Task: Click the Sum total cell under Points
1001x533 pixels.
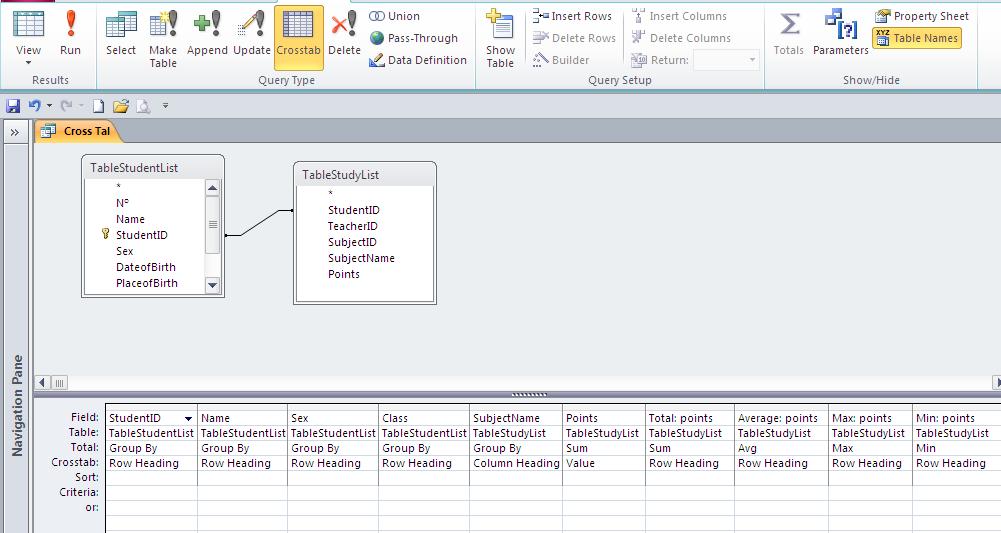Action: pos(603,448)
